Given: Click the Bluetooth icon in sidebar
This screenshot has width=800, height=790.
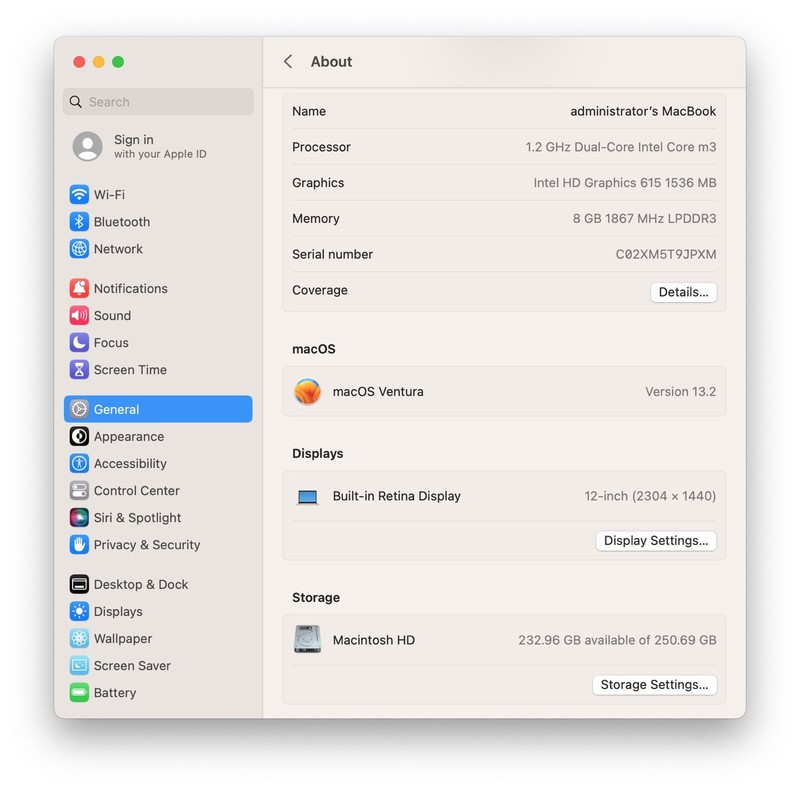Looking at the screenshot, I should (x=79, y=221).
